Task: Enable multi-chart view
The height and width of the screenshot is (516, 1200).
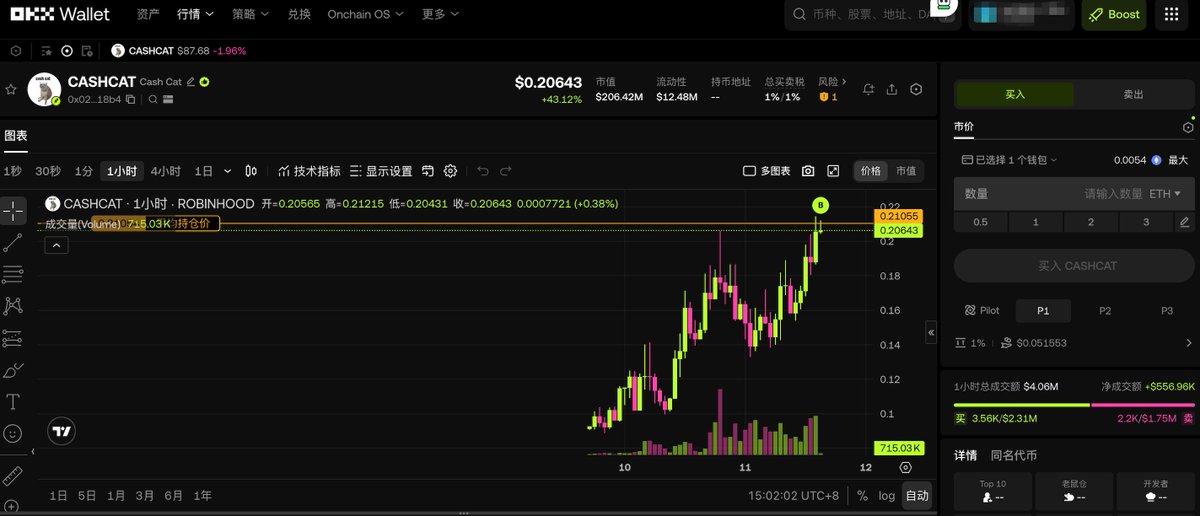Action: [x=767, y=171]
